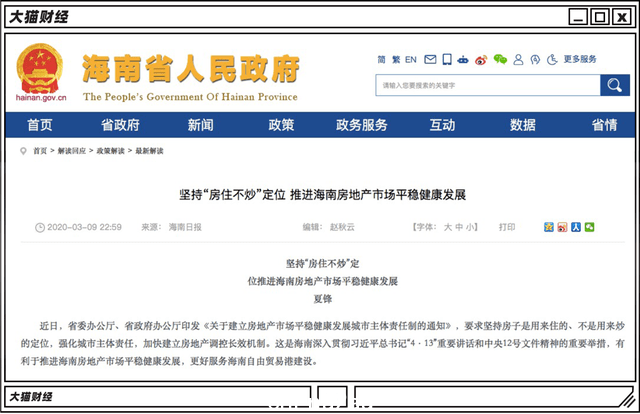This screenshot has height=414, width=640.
Task: Open the Weibo icon in header
Action: tap(481, 60)
